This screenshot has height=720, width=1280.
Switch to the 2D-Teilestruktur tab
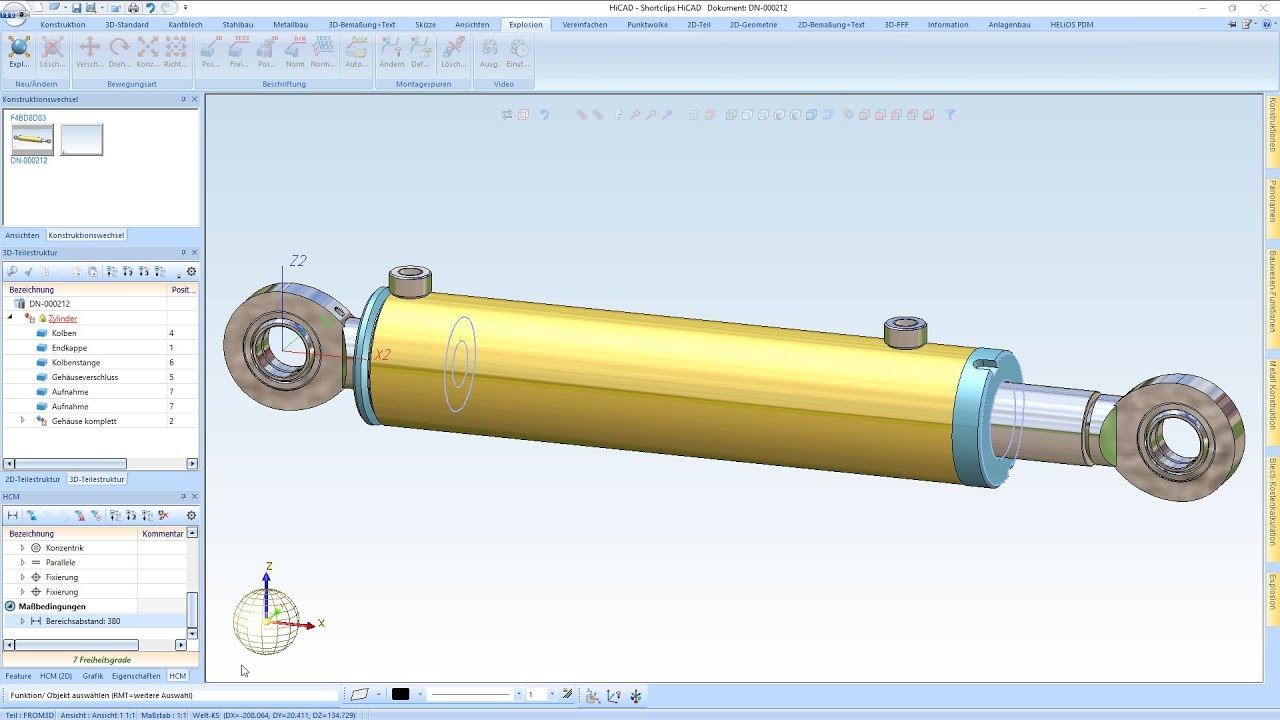[x=33, y=479]
